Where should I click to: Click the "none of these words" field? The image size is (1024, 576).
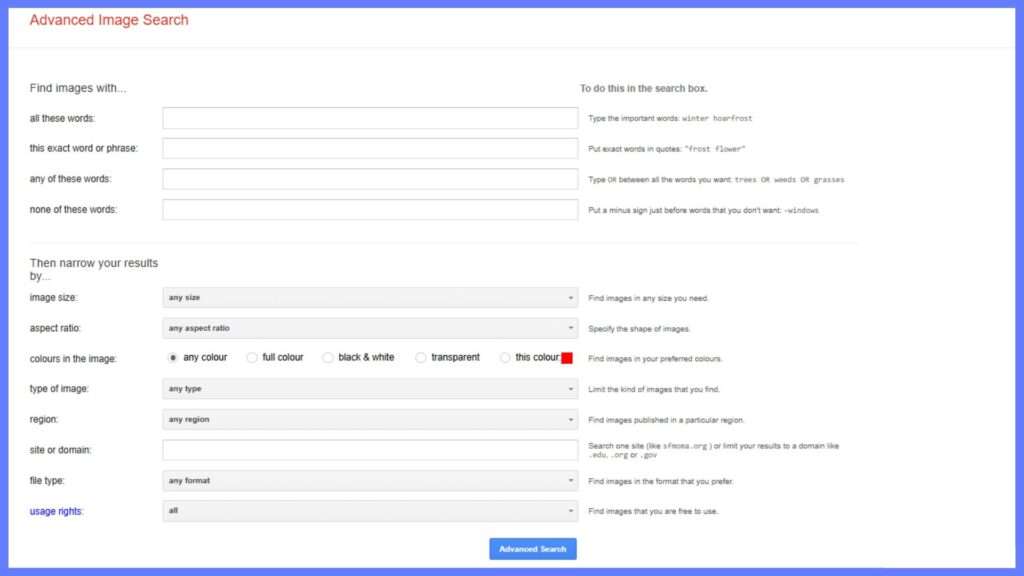(370, 209)
